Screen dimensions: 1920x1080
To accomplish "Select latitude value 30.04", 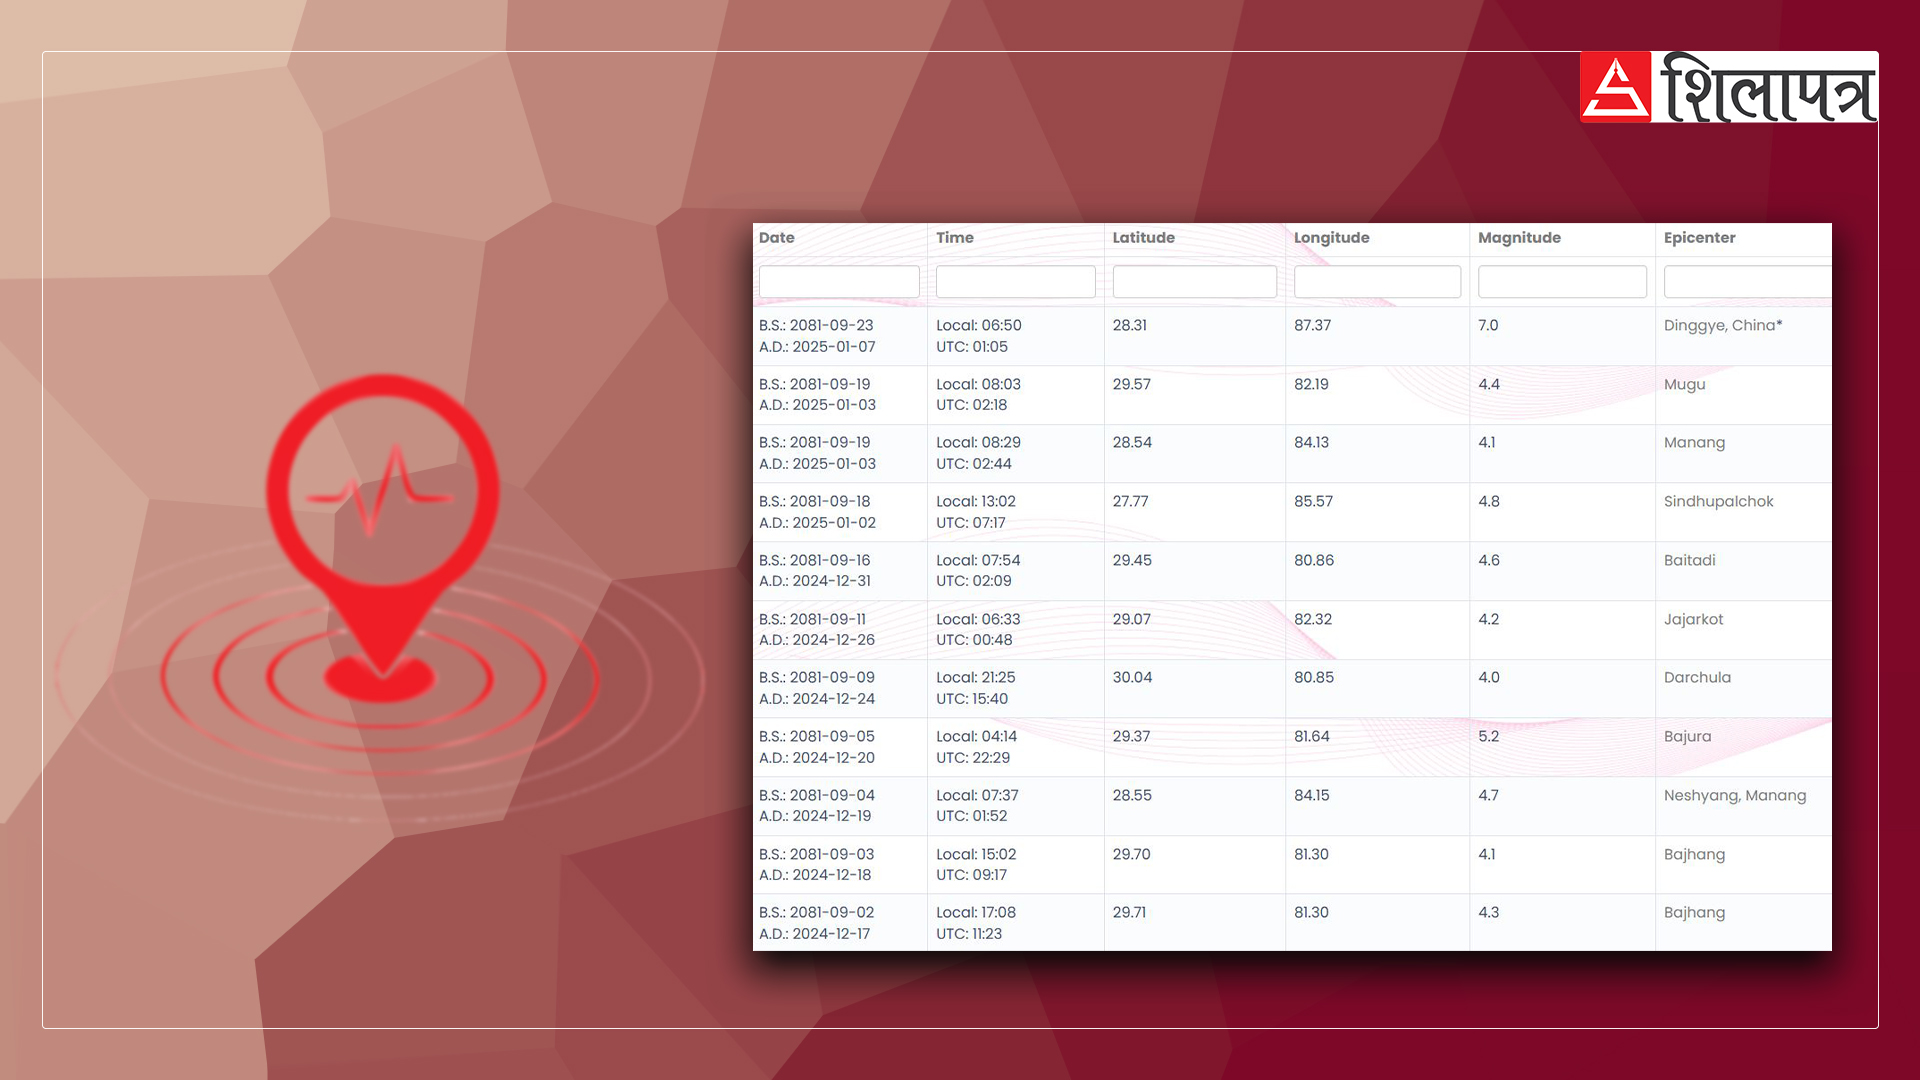I will 1133,678.
